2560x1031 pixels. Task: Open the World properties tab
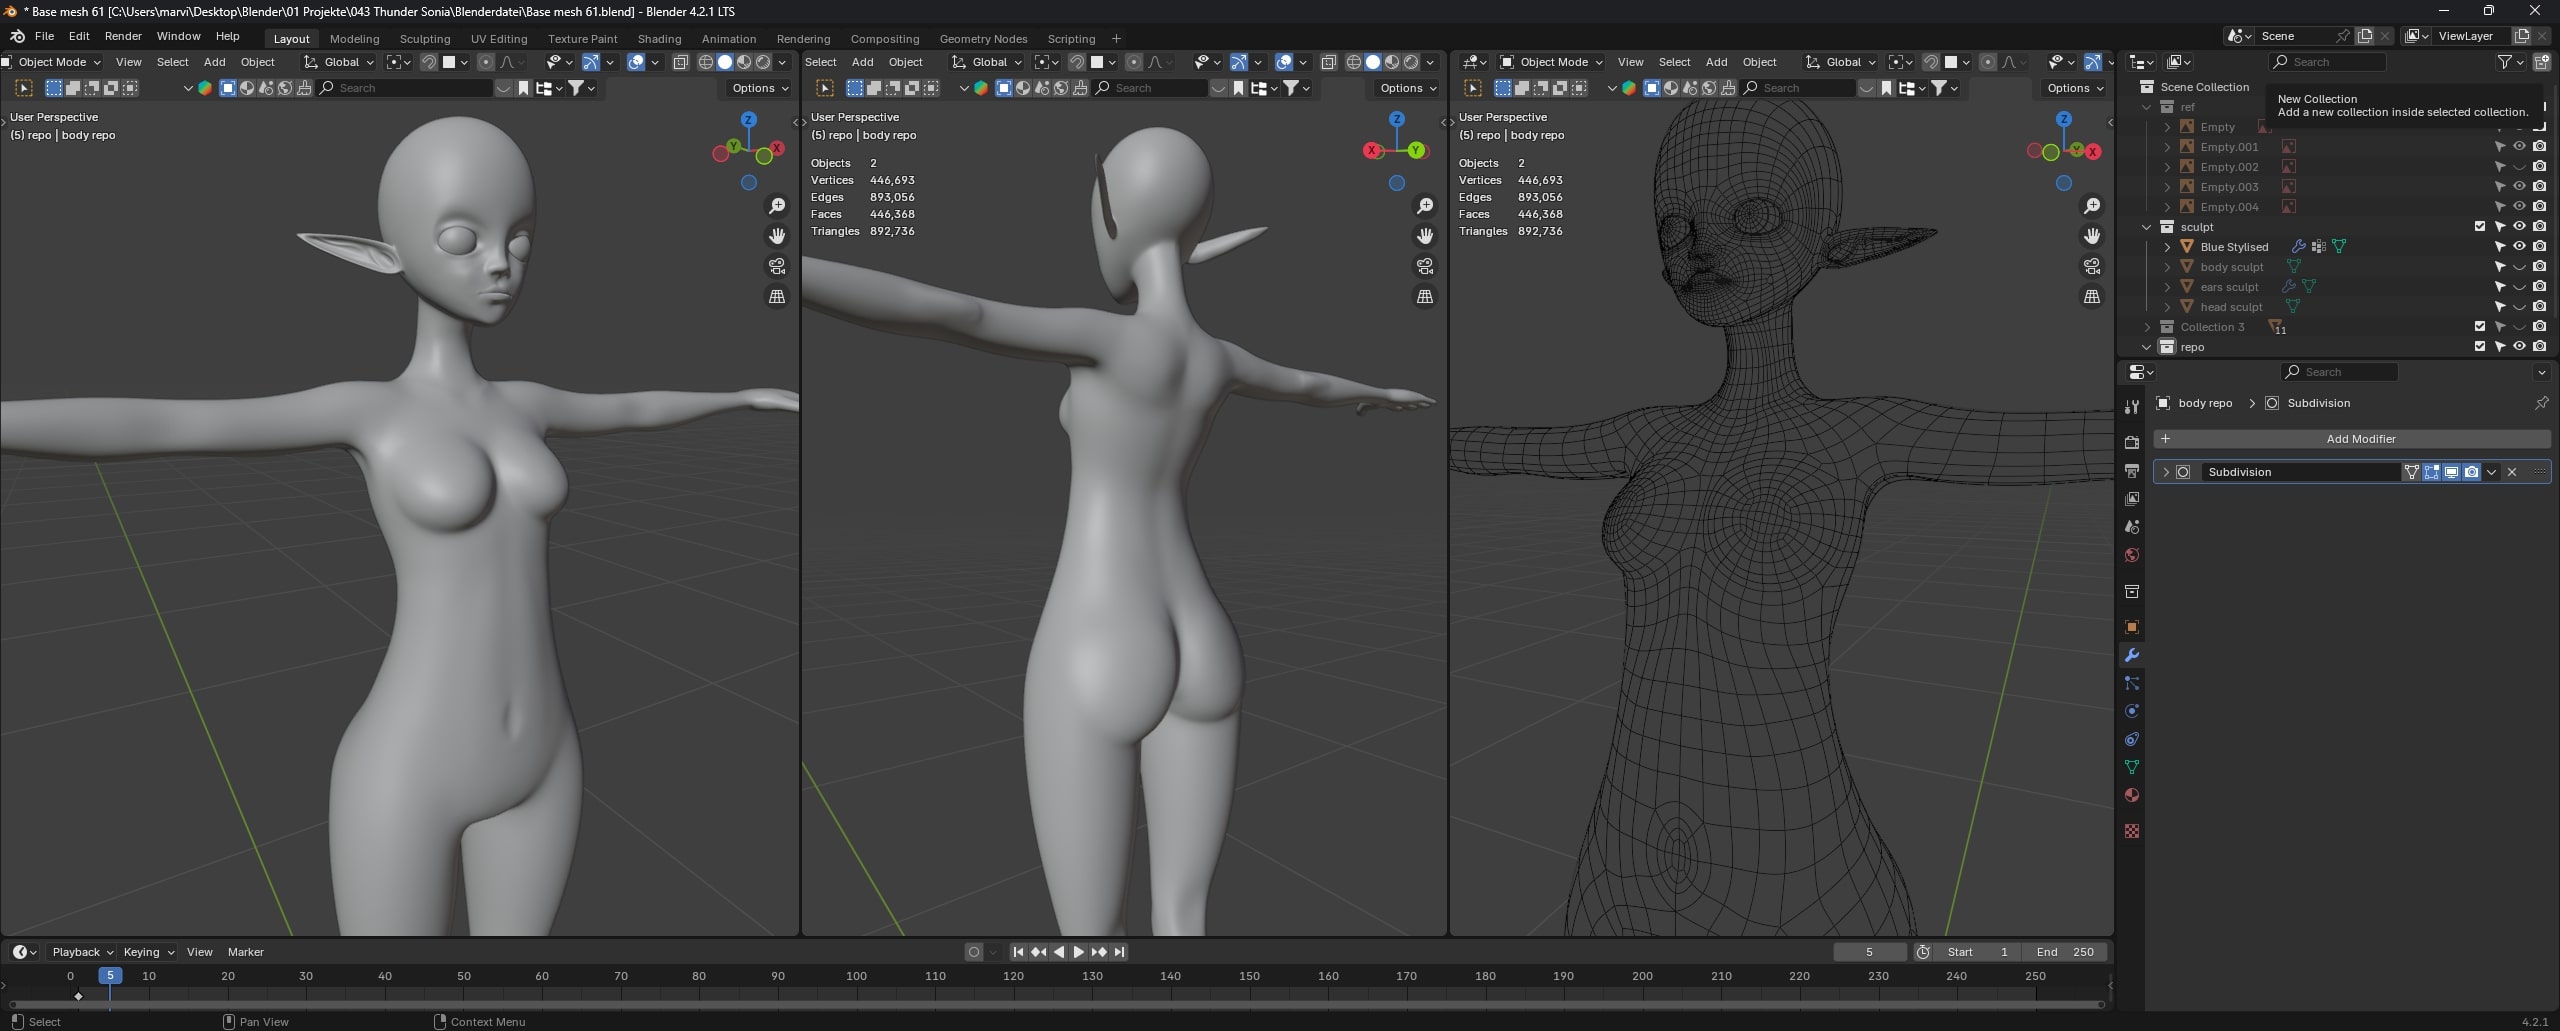(2132, 556)
